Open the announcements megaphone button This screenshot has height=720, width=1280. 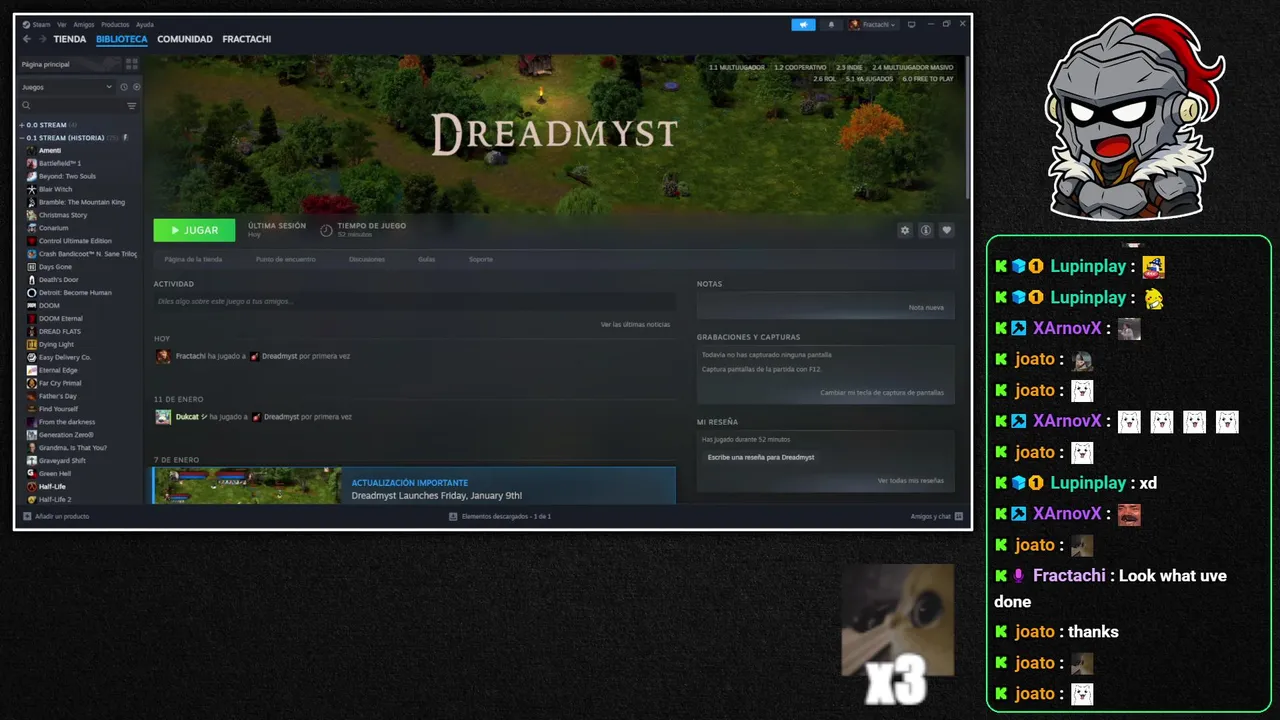[x=803, y=24]
